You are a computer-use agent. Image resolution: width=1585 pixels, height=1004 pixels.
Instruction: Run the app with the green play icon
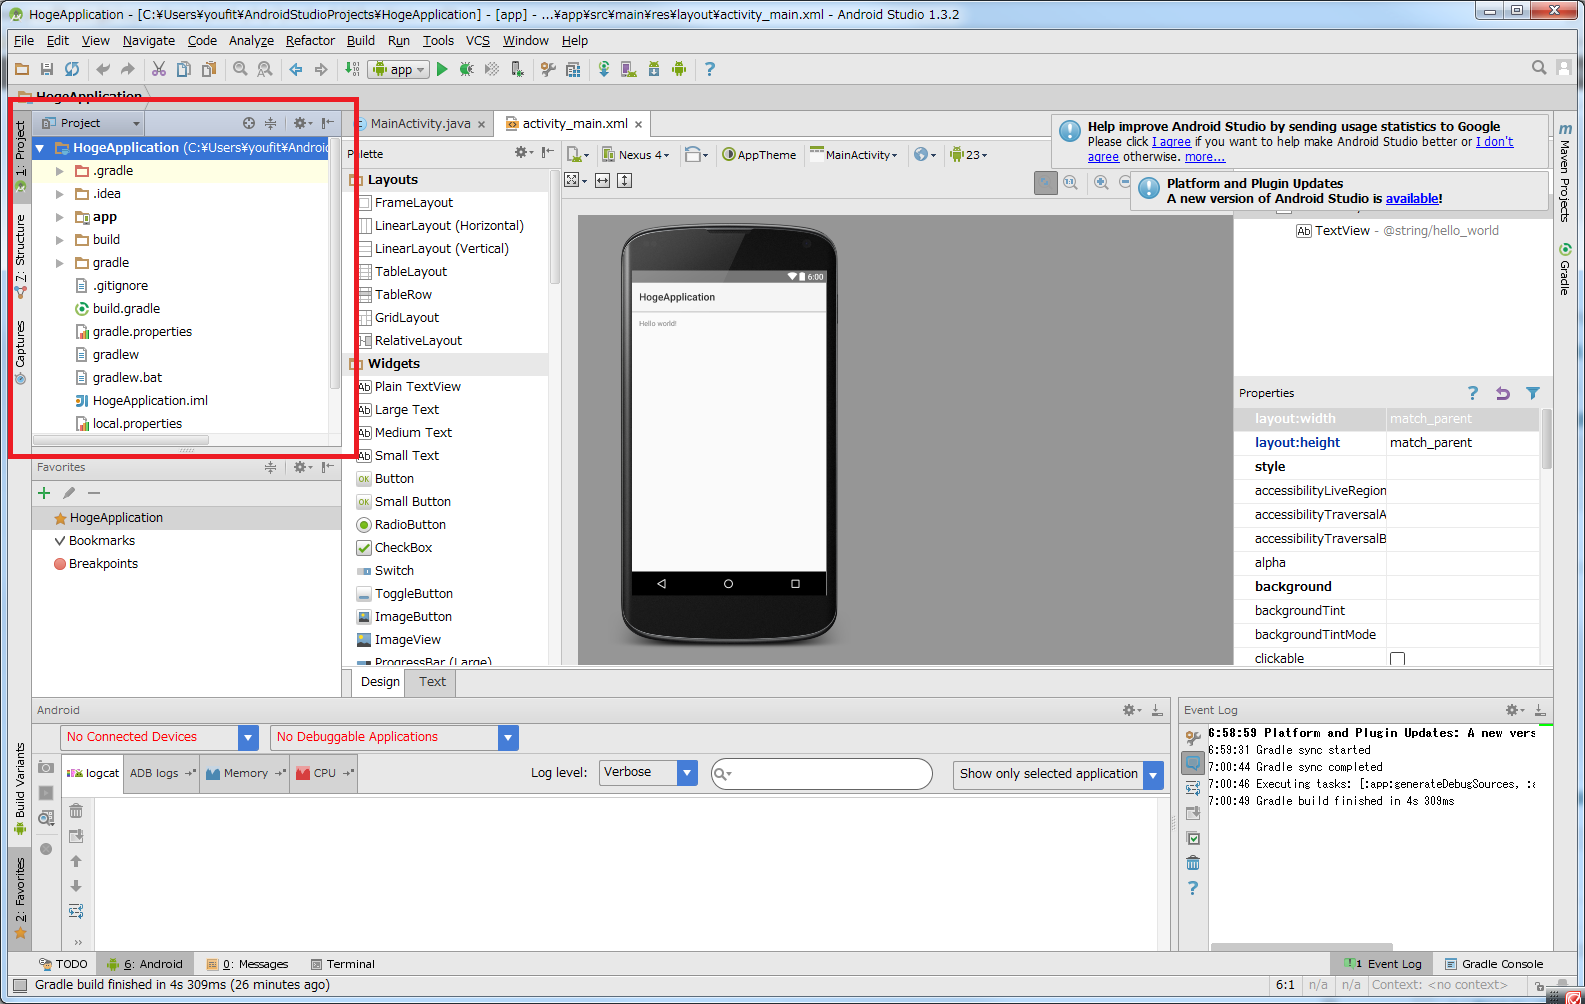click(442, 69)
